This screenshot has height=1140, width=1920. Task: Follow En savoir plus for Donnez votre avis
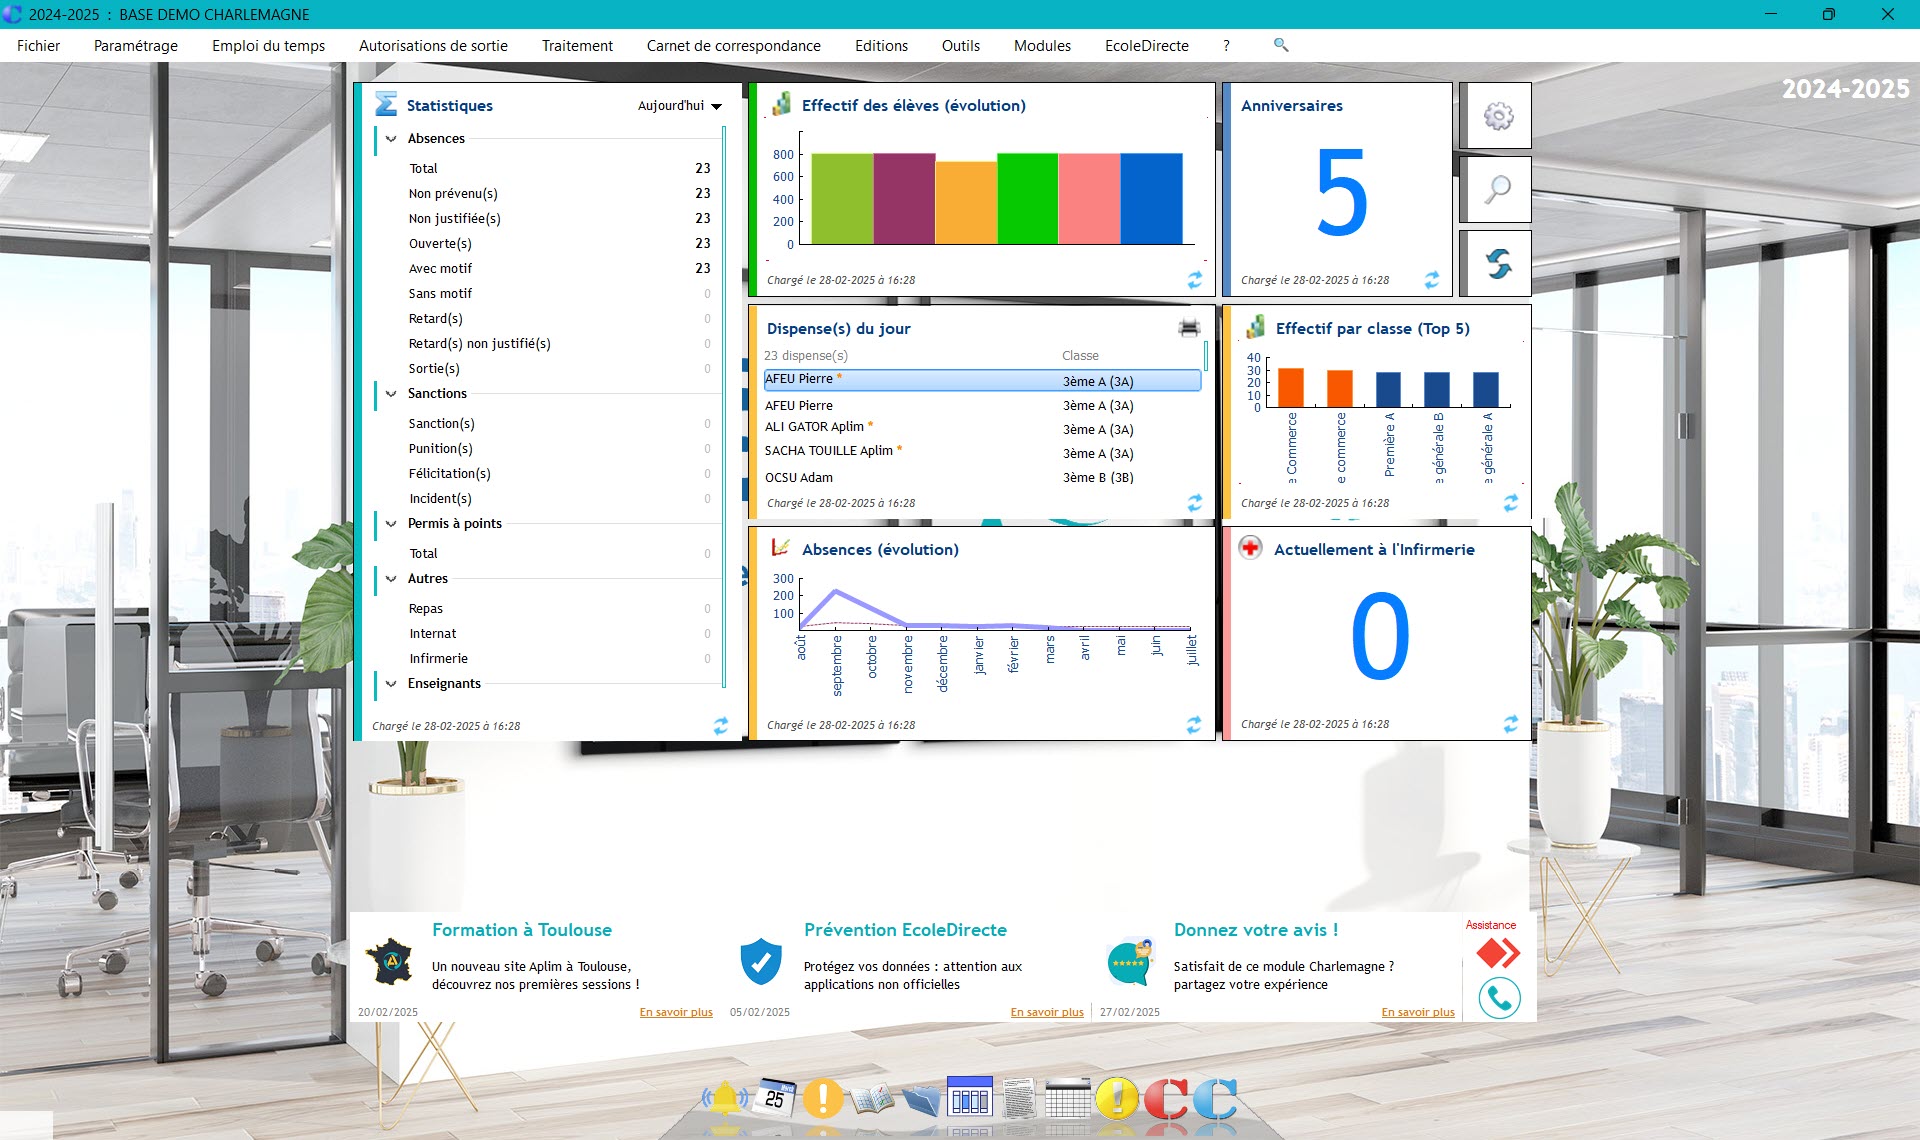(x=1418, y=1012)
